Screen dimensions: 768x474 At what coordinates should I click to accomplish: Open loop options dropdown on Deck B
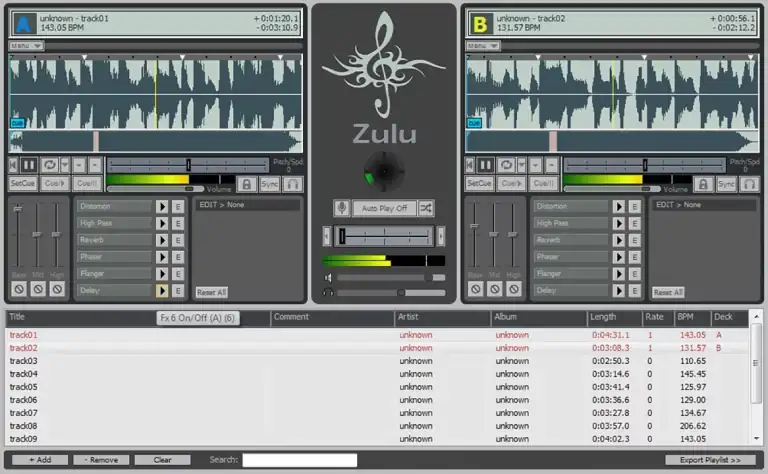click(x=521, y=165)
